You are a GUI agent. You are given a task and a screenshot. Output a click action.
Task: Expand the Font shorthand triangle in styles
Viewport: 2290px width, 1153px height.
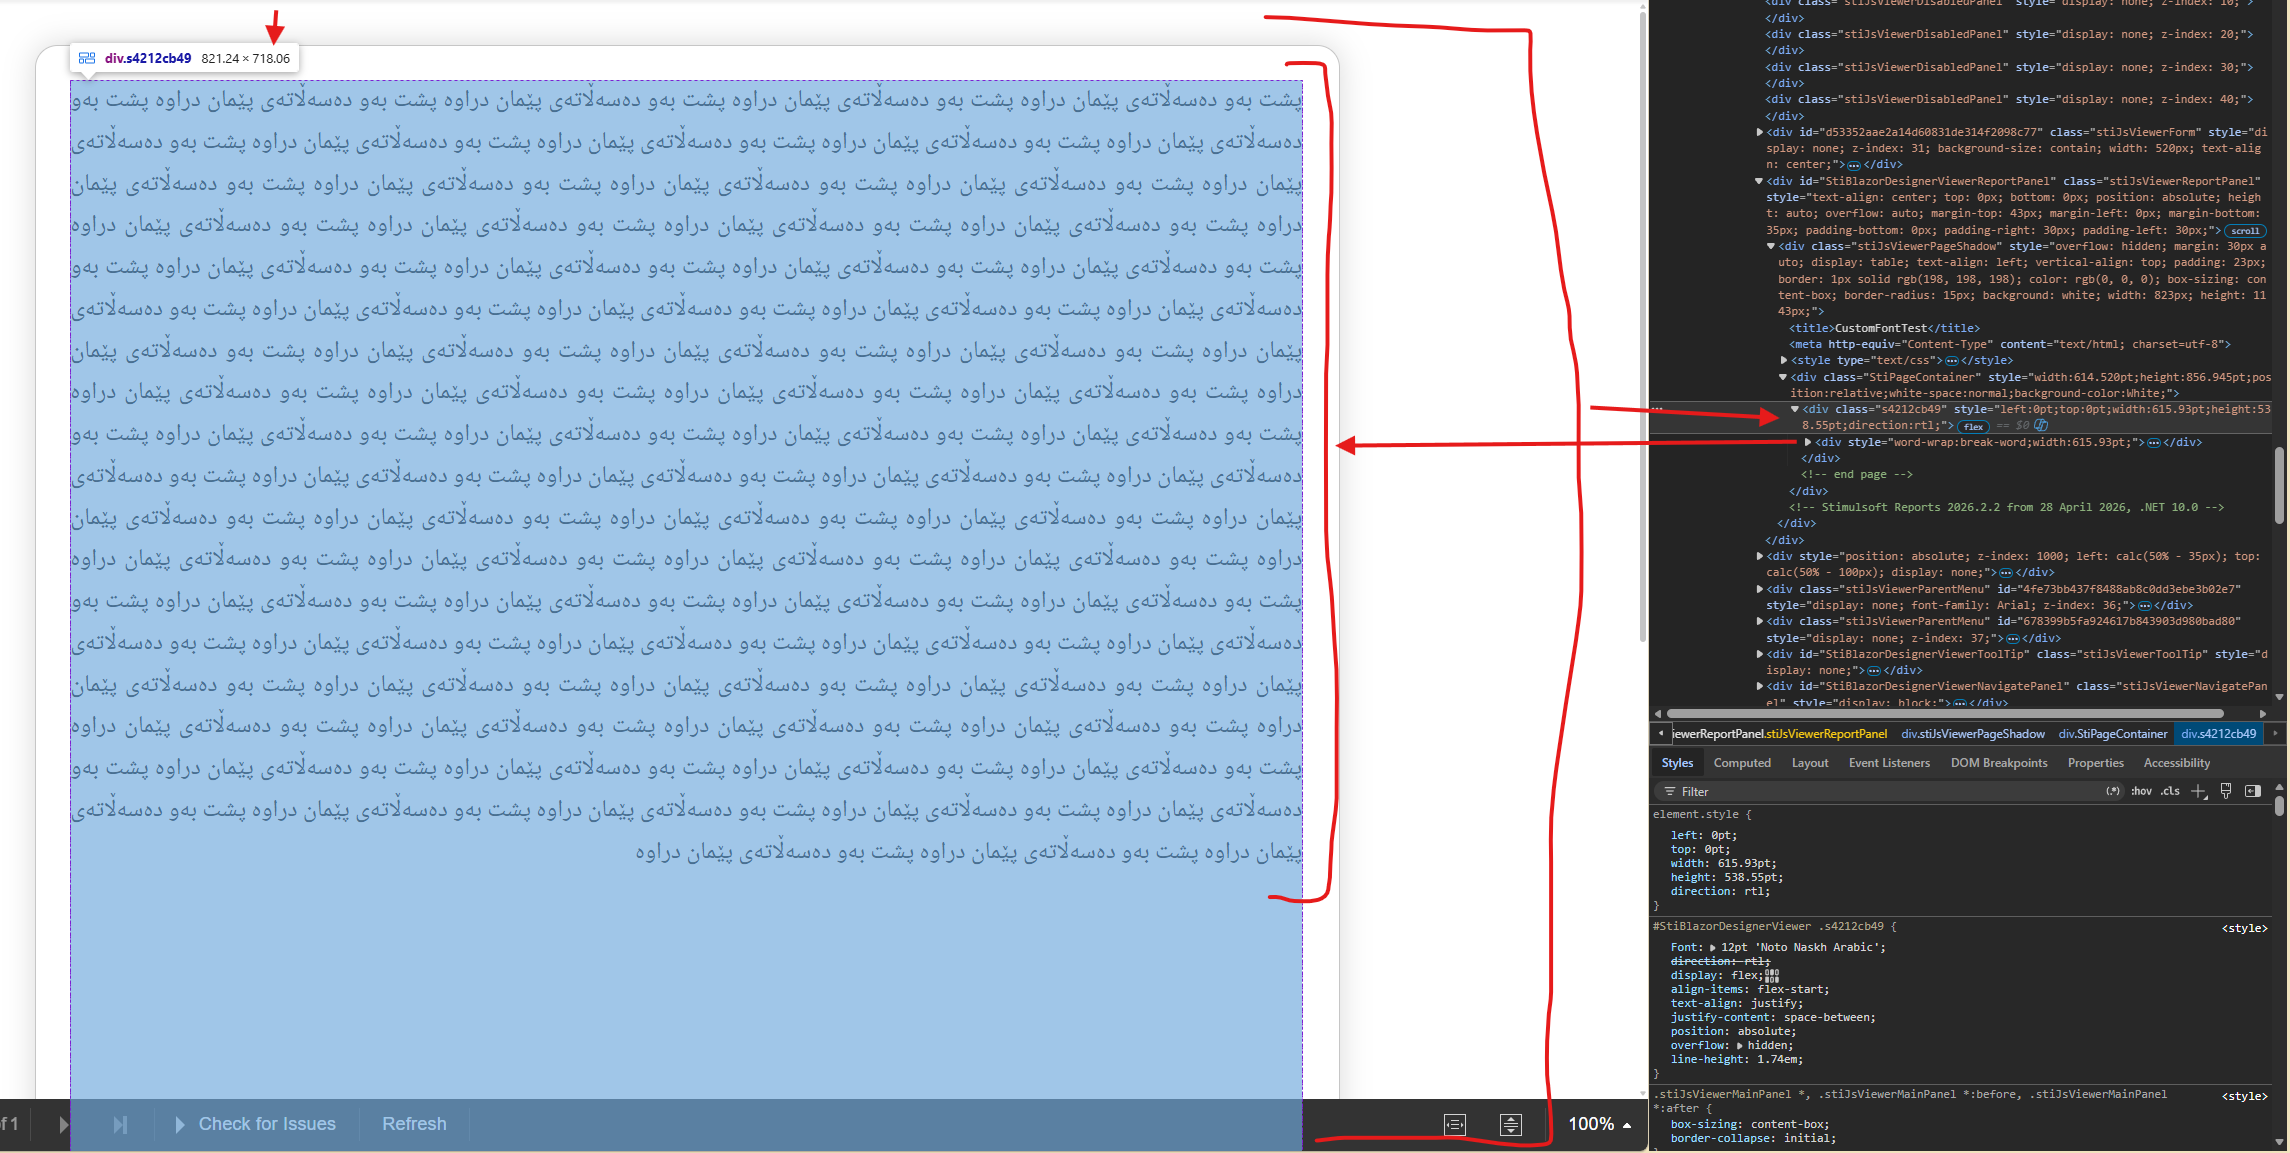tap(1712, 947)
